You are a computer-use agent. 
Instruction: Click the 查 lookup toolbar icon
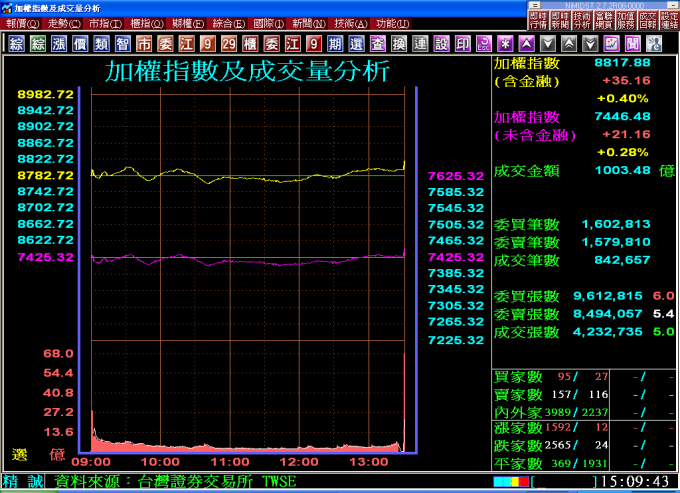[378, 44]
